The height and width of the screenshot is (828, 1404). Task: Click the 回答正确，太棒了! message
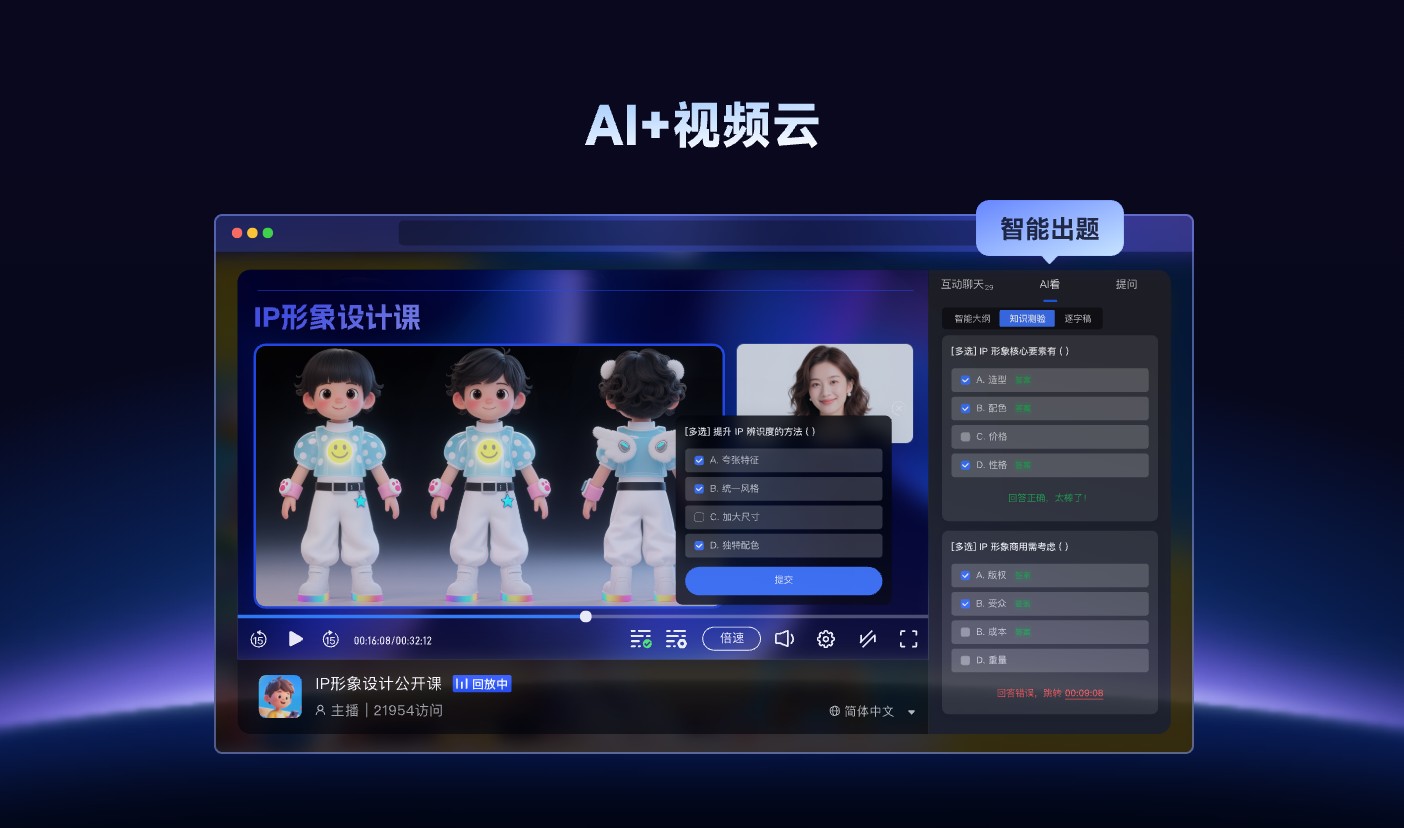coord(1048,497)
